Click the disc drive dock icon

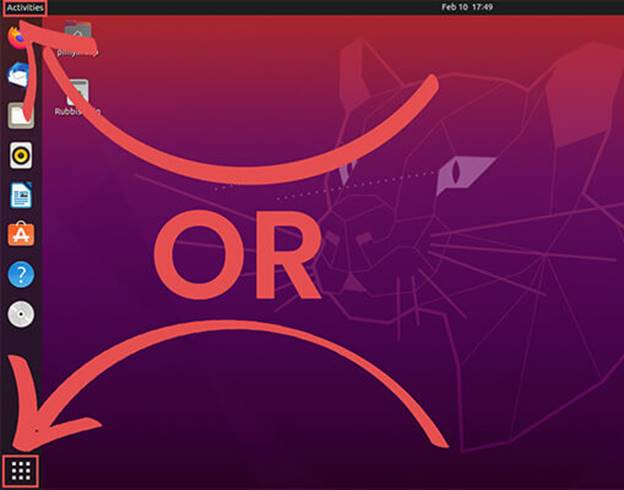point(21,314)
